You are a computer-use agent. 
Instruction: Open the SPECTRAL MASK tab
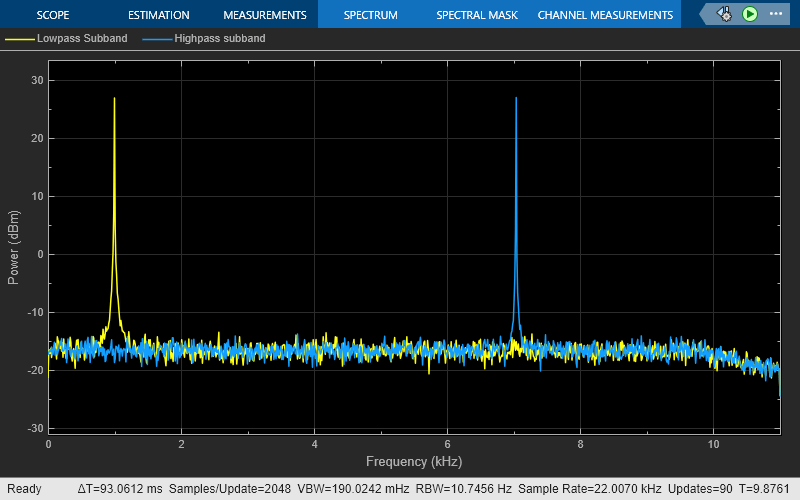point(477,15)
